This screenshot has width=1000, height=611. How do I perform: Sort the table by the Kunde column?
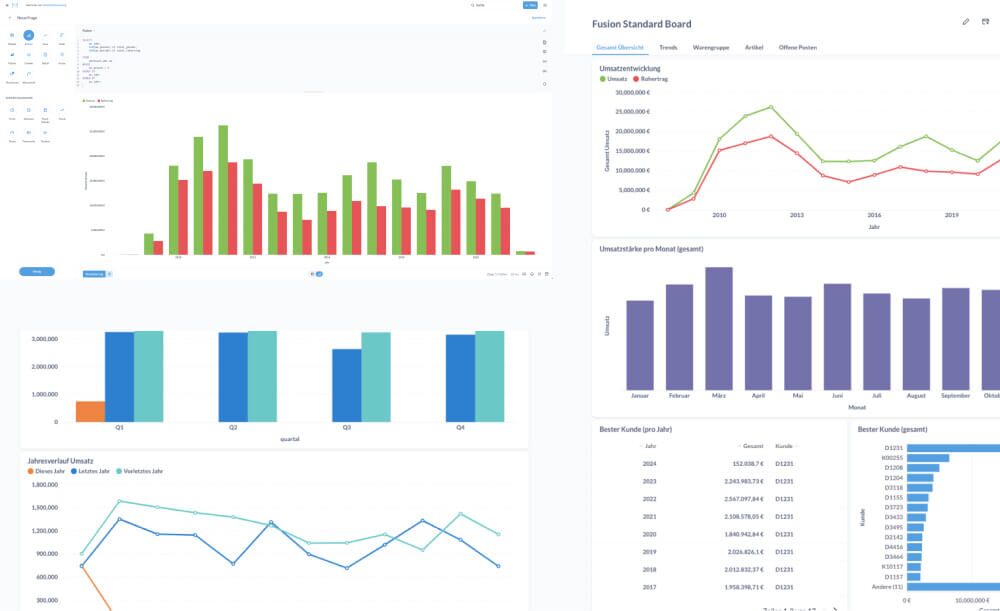click(784, 446)
